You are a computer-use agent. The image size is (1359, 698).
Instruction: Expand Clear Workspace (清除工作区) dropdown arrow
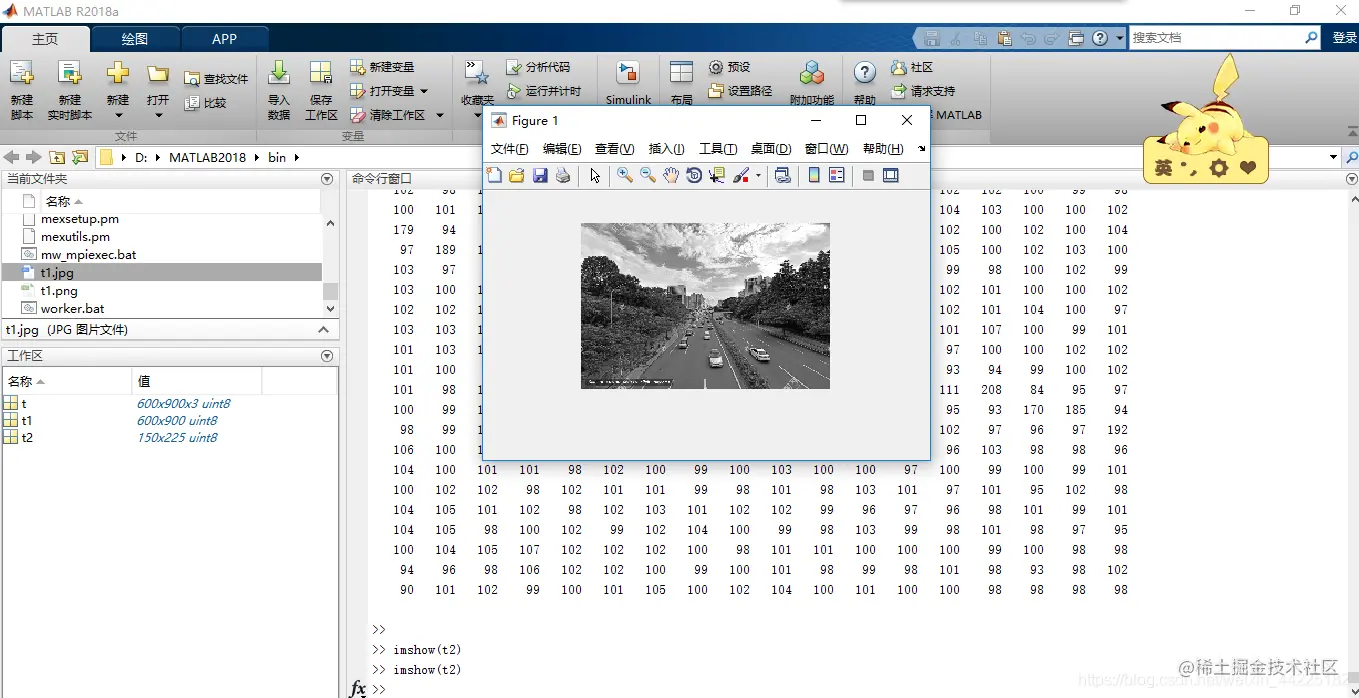tap(439, 115)
